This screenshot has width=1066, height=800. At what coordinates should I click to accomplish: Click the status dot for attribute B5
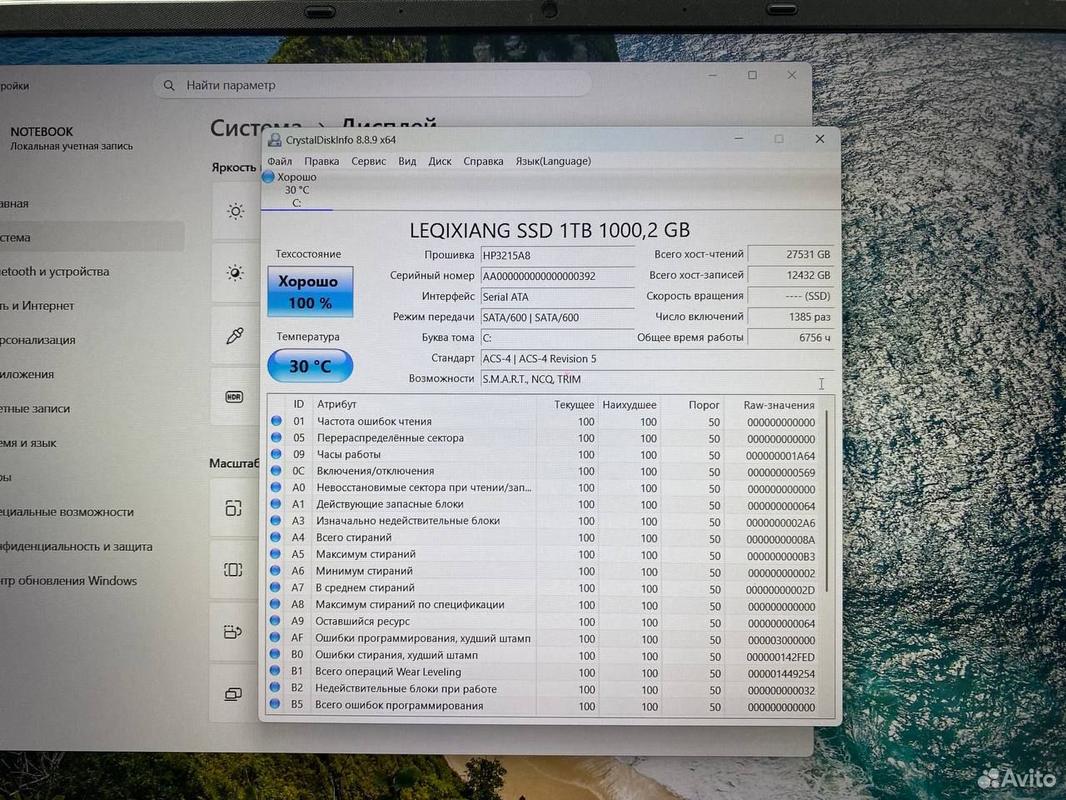pyautogui.click(x=275, y=705)
